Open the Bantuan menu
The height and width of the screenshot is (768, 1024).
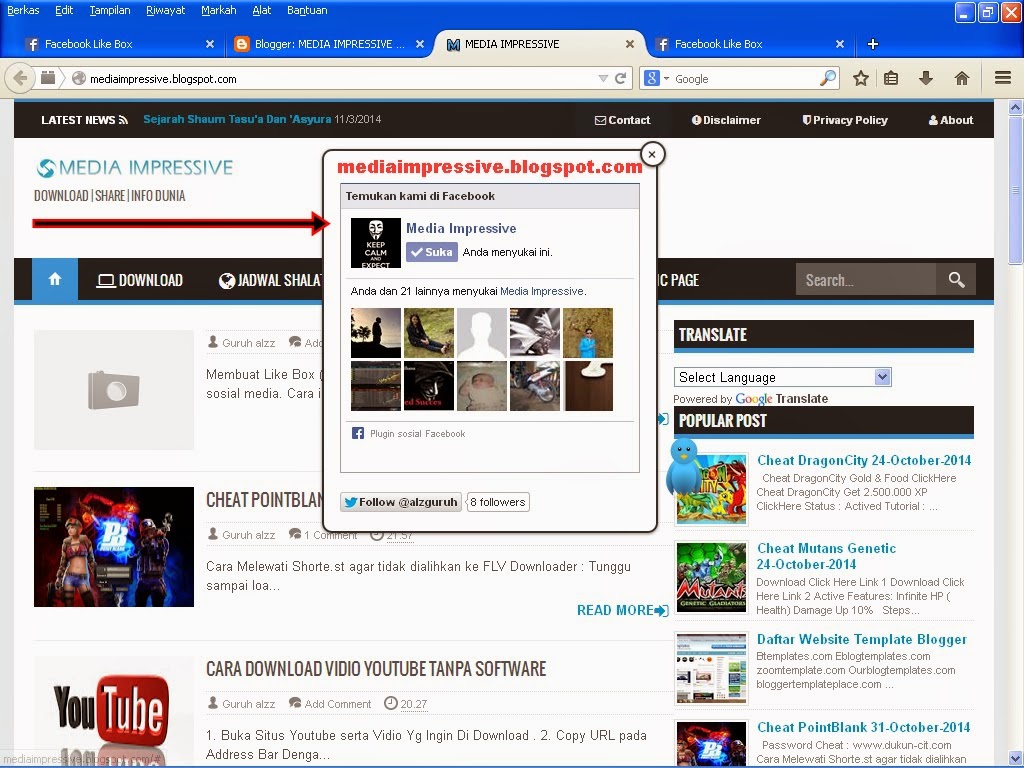307,10
